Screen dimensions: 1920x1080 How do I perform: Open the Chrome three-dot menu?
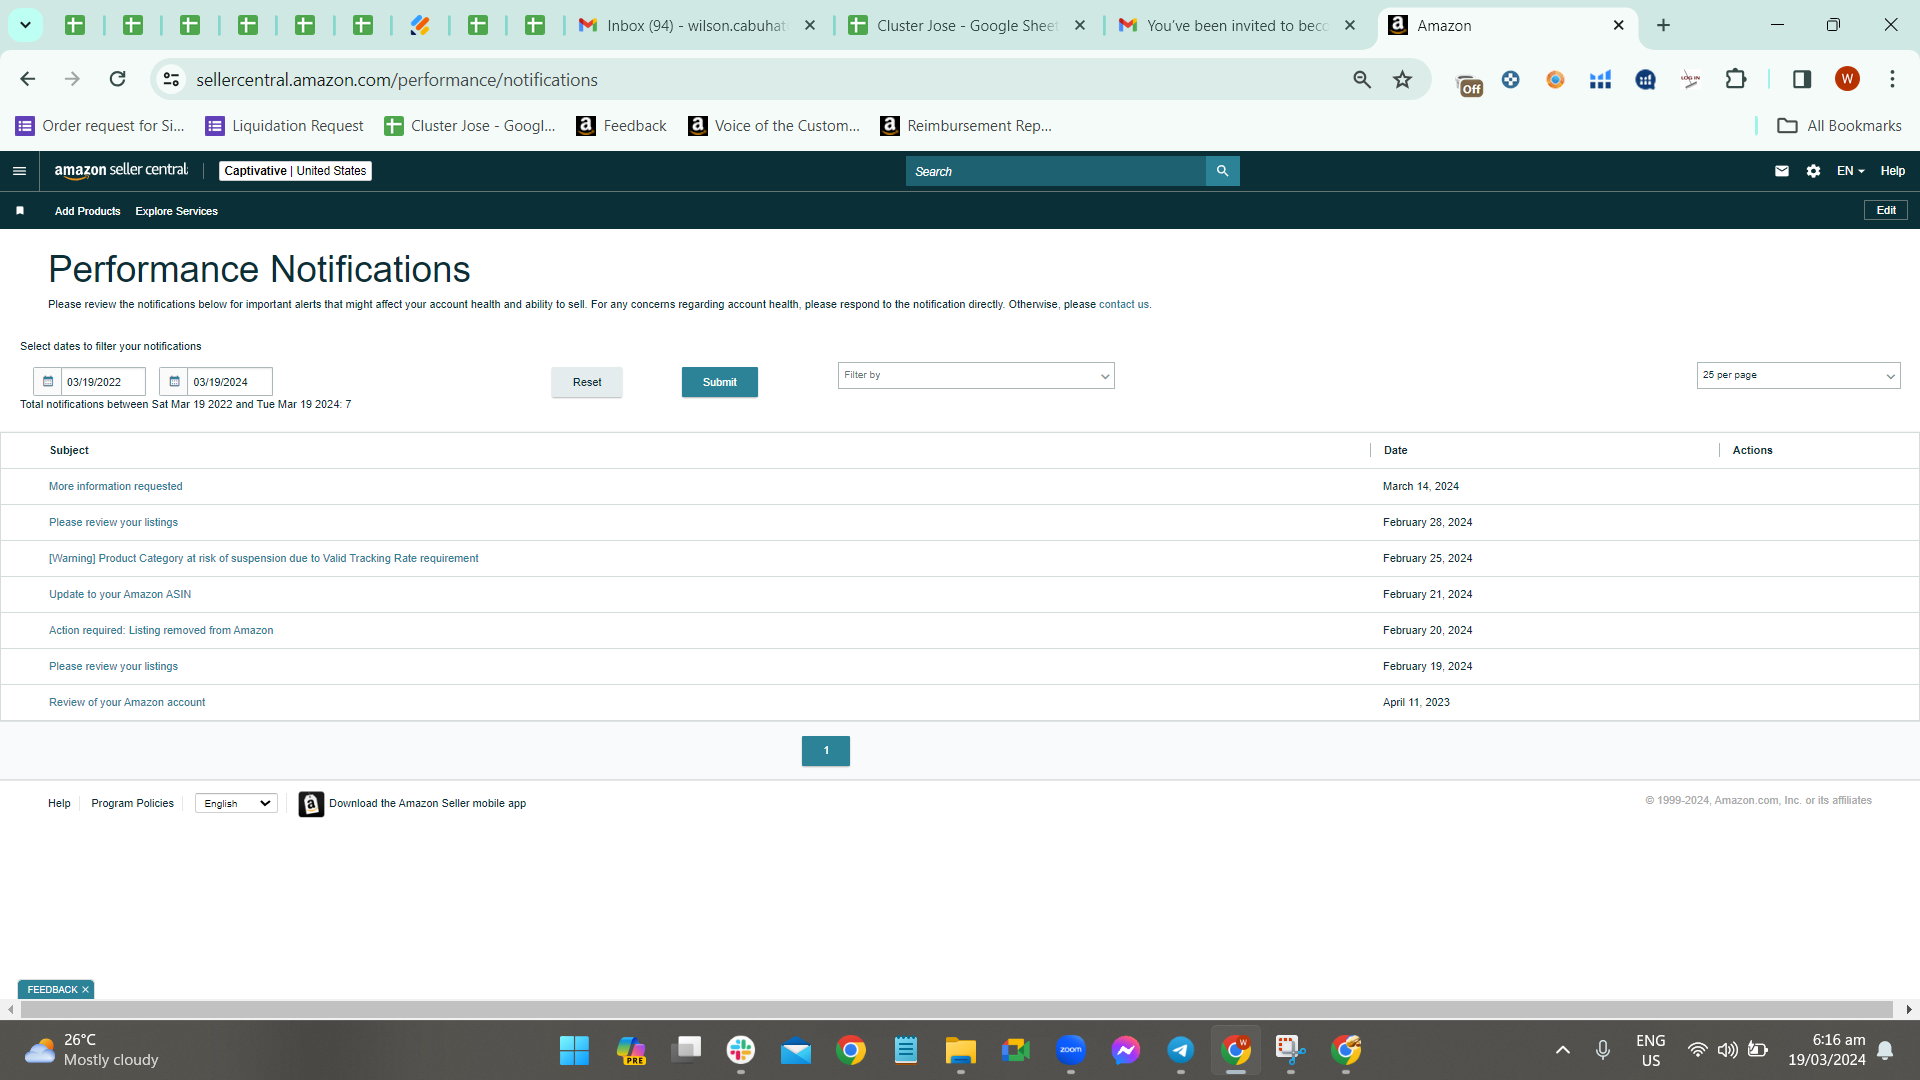click(x=1892, y=79)
